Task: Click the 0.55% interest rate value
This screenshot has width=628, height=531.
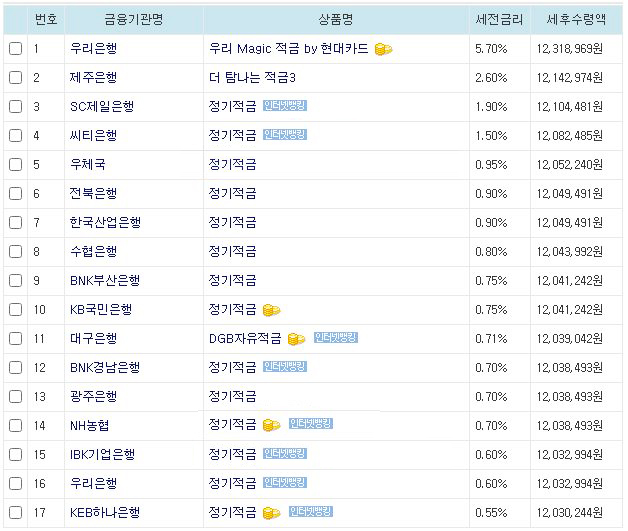Action: point(491,513)
